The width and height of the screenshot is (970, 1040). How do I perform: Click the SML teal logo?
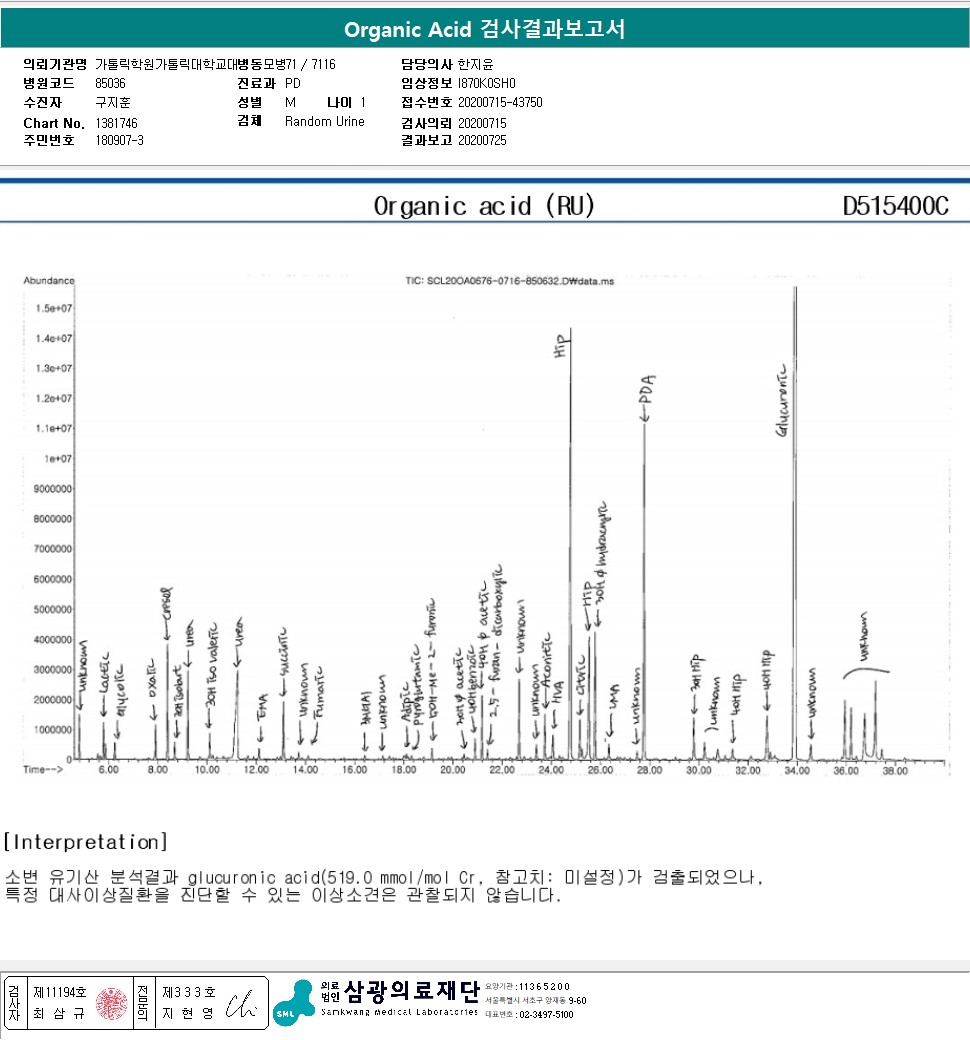[x=293, y=1002]
